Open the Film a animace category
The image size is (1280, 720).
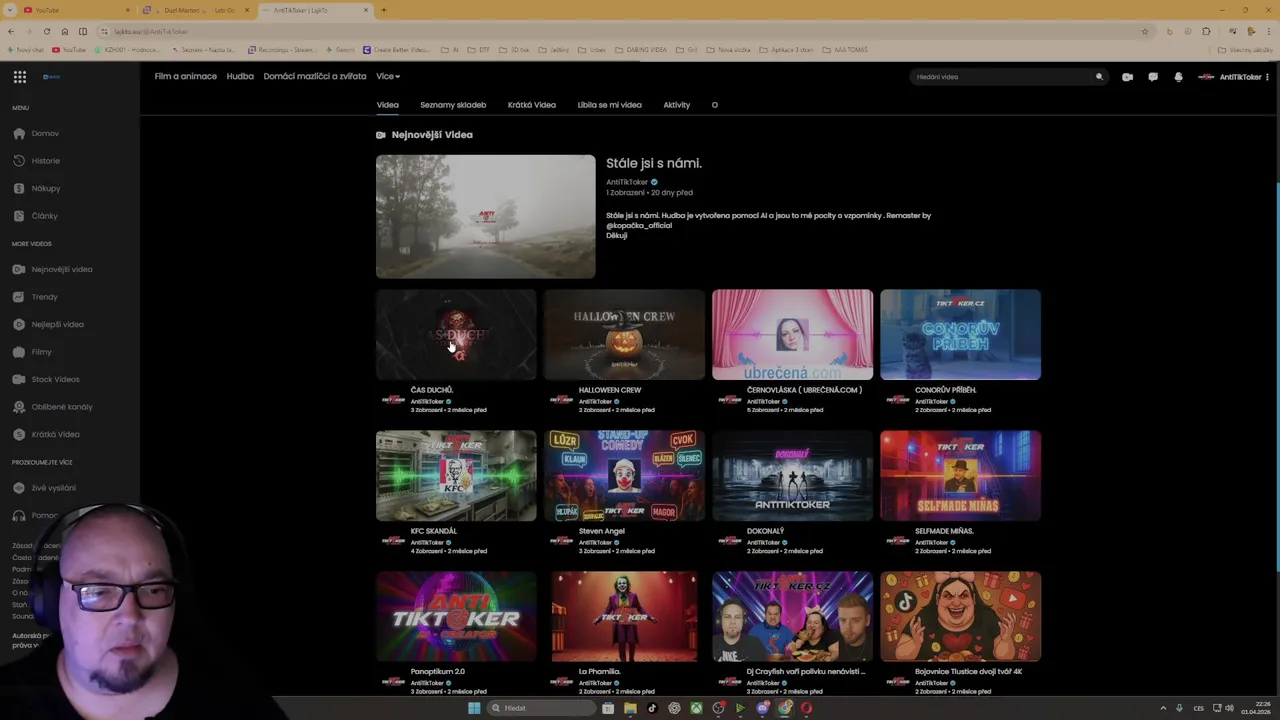[185, 76]
